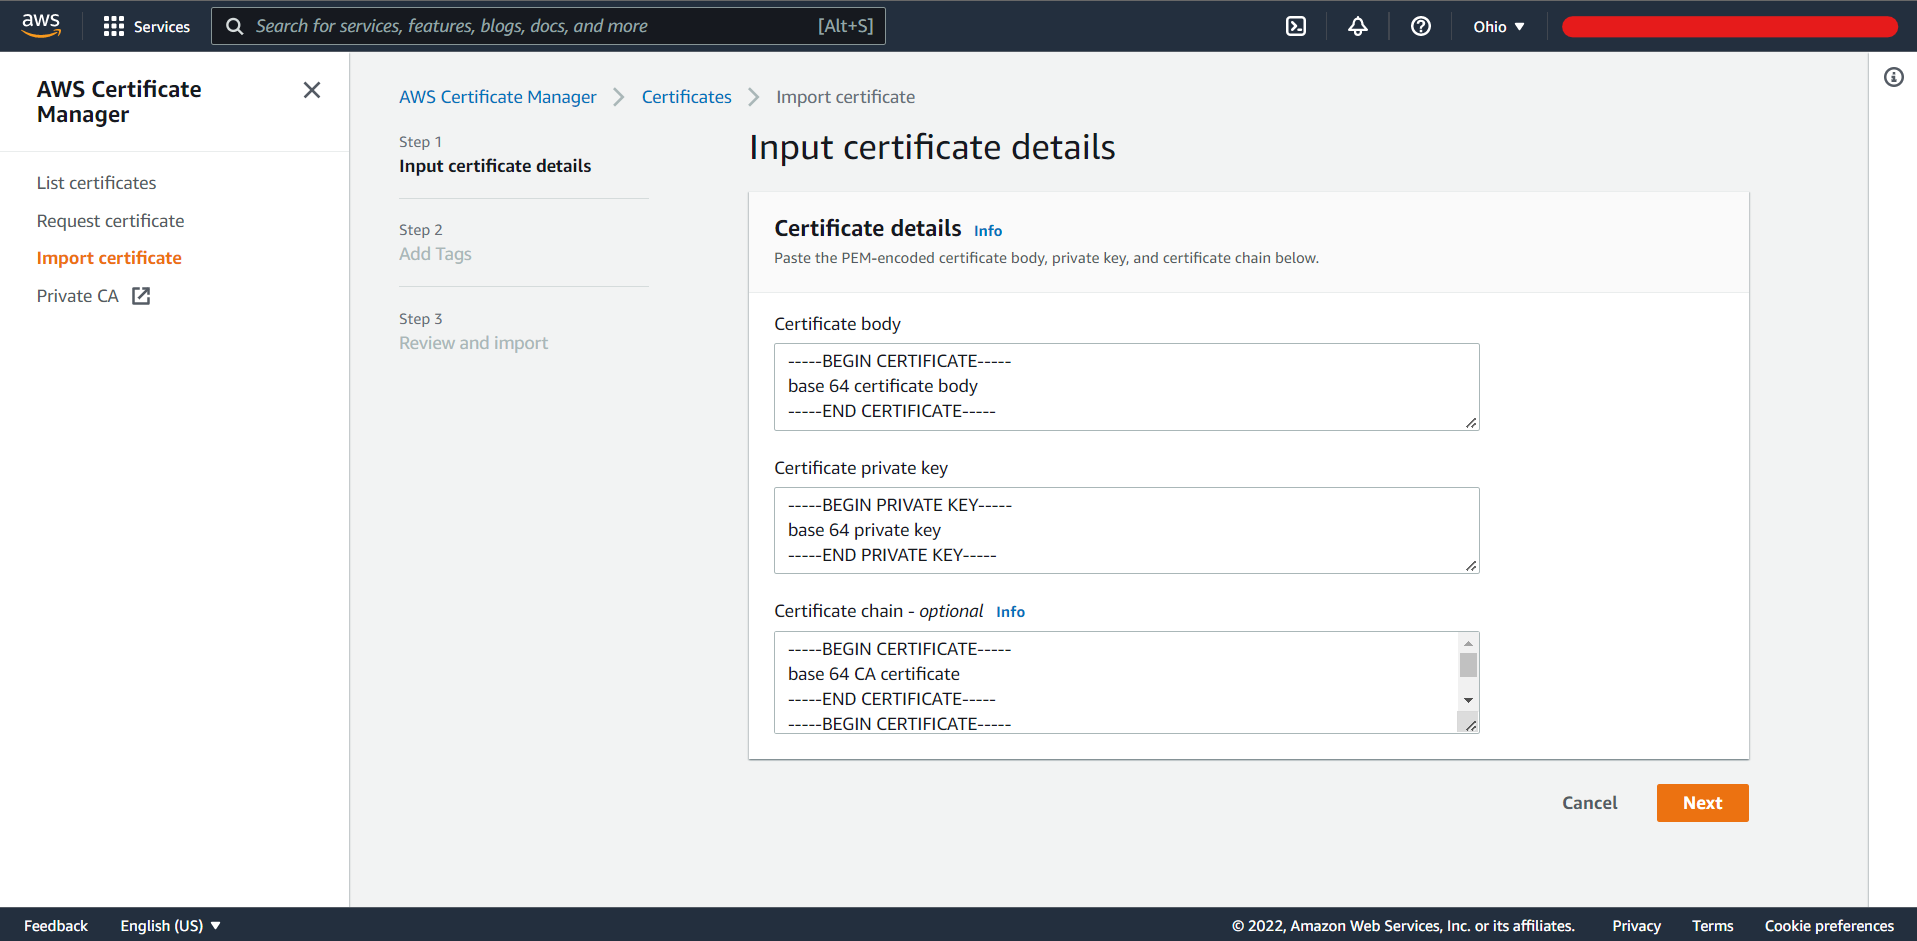Viewport: 1917px width, 941px height.
Task: Open the Services grid menu
Action: 114,26
